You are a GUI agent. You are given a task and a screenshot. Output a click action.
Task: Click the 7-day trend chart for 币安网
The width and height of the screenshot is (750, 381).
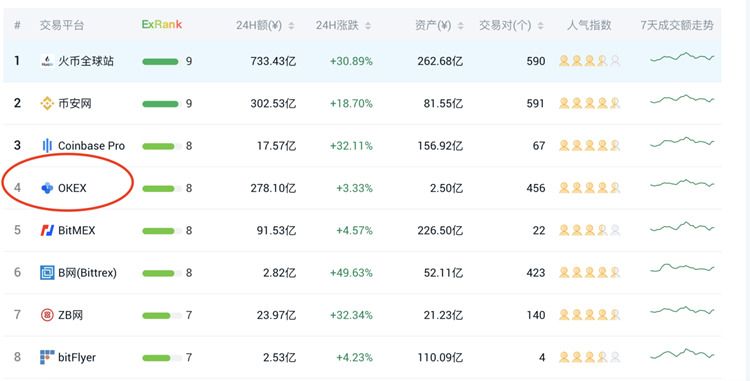coord(682,100)
